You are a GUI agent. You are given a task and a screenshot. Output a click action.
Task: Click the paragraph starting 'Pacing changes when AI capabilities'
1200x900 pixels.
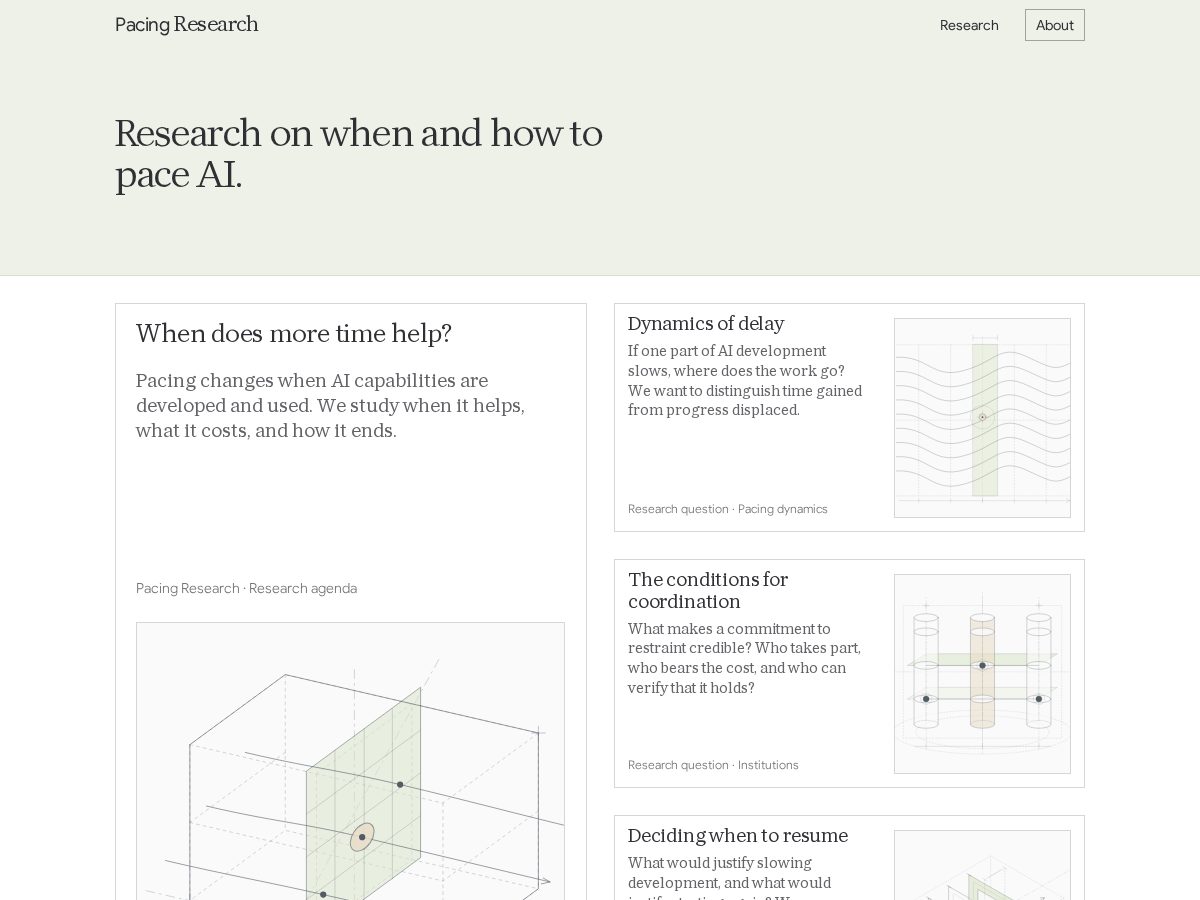[x=330, y=406]
